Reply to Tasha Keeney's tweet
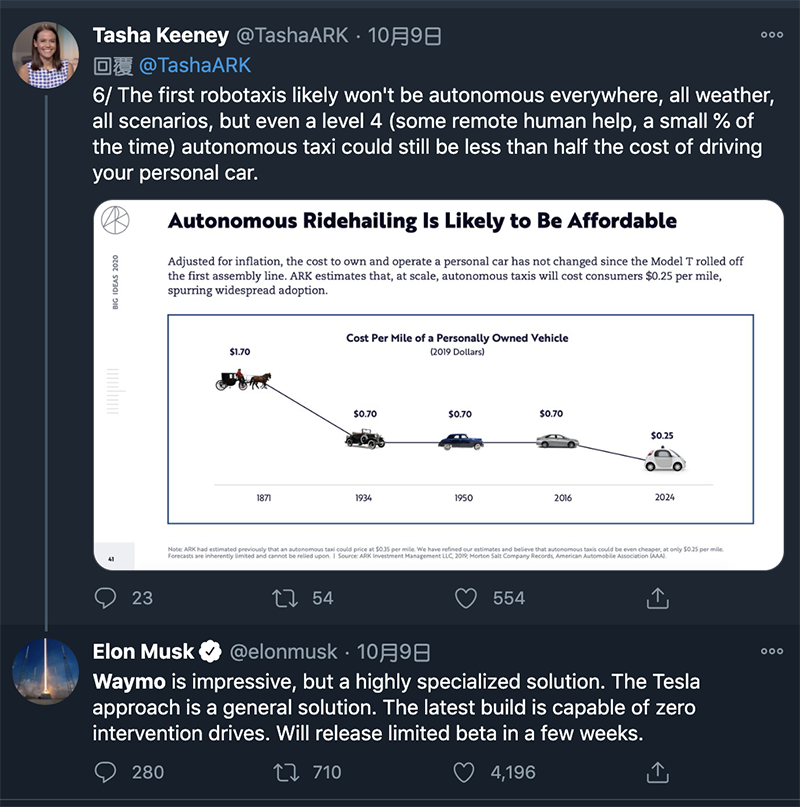 pos(106,598)
